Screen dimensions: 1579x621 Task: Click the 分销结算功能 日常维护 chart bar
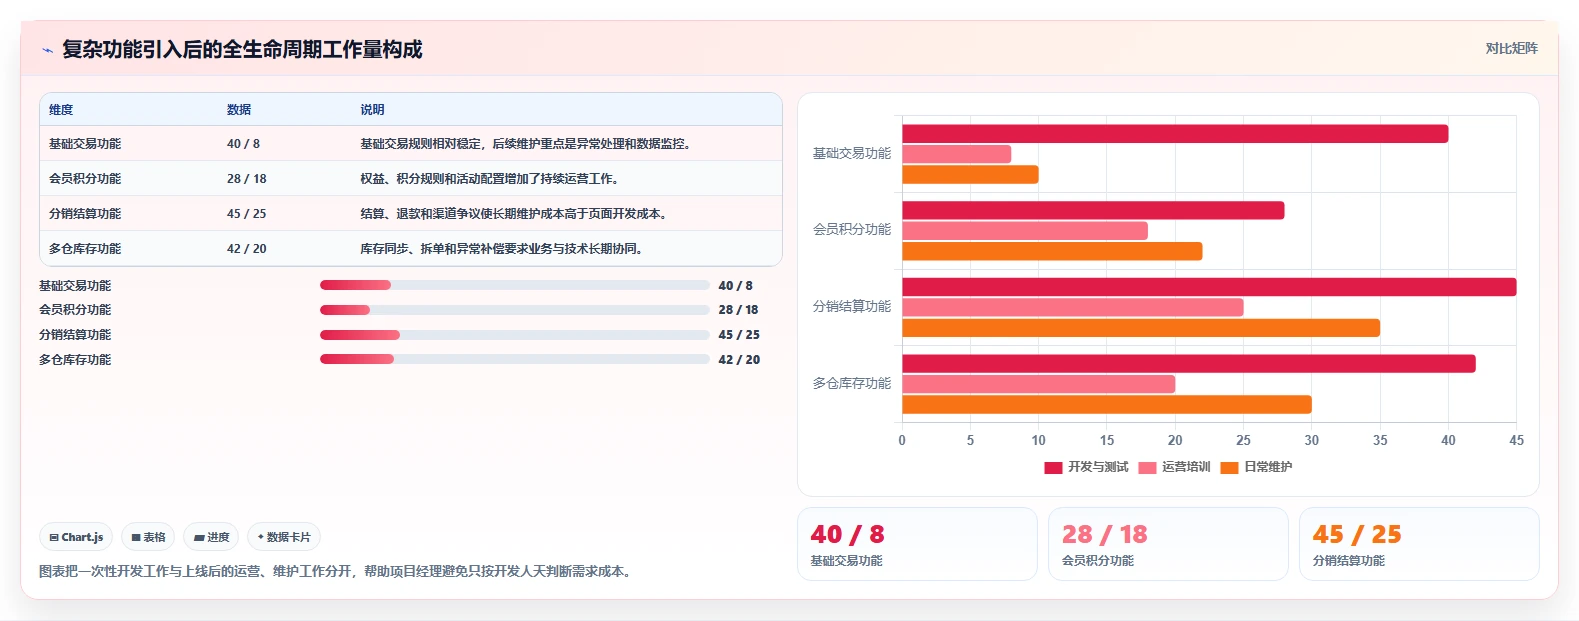coord(1141,328)
